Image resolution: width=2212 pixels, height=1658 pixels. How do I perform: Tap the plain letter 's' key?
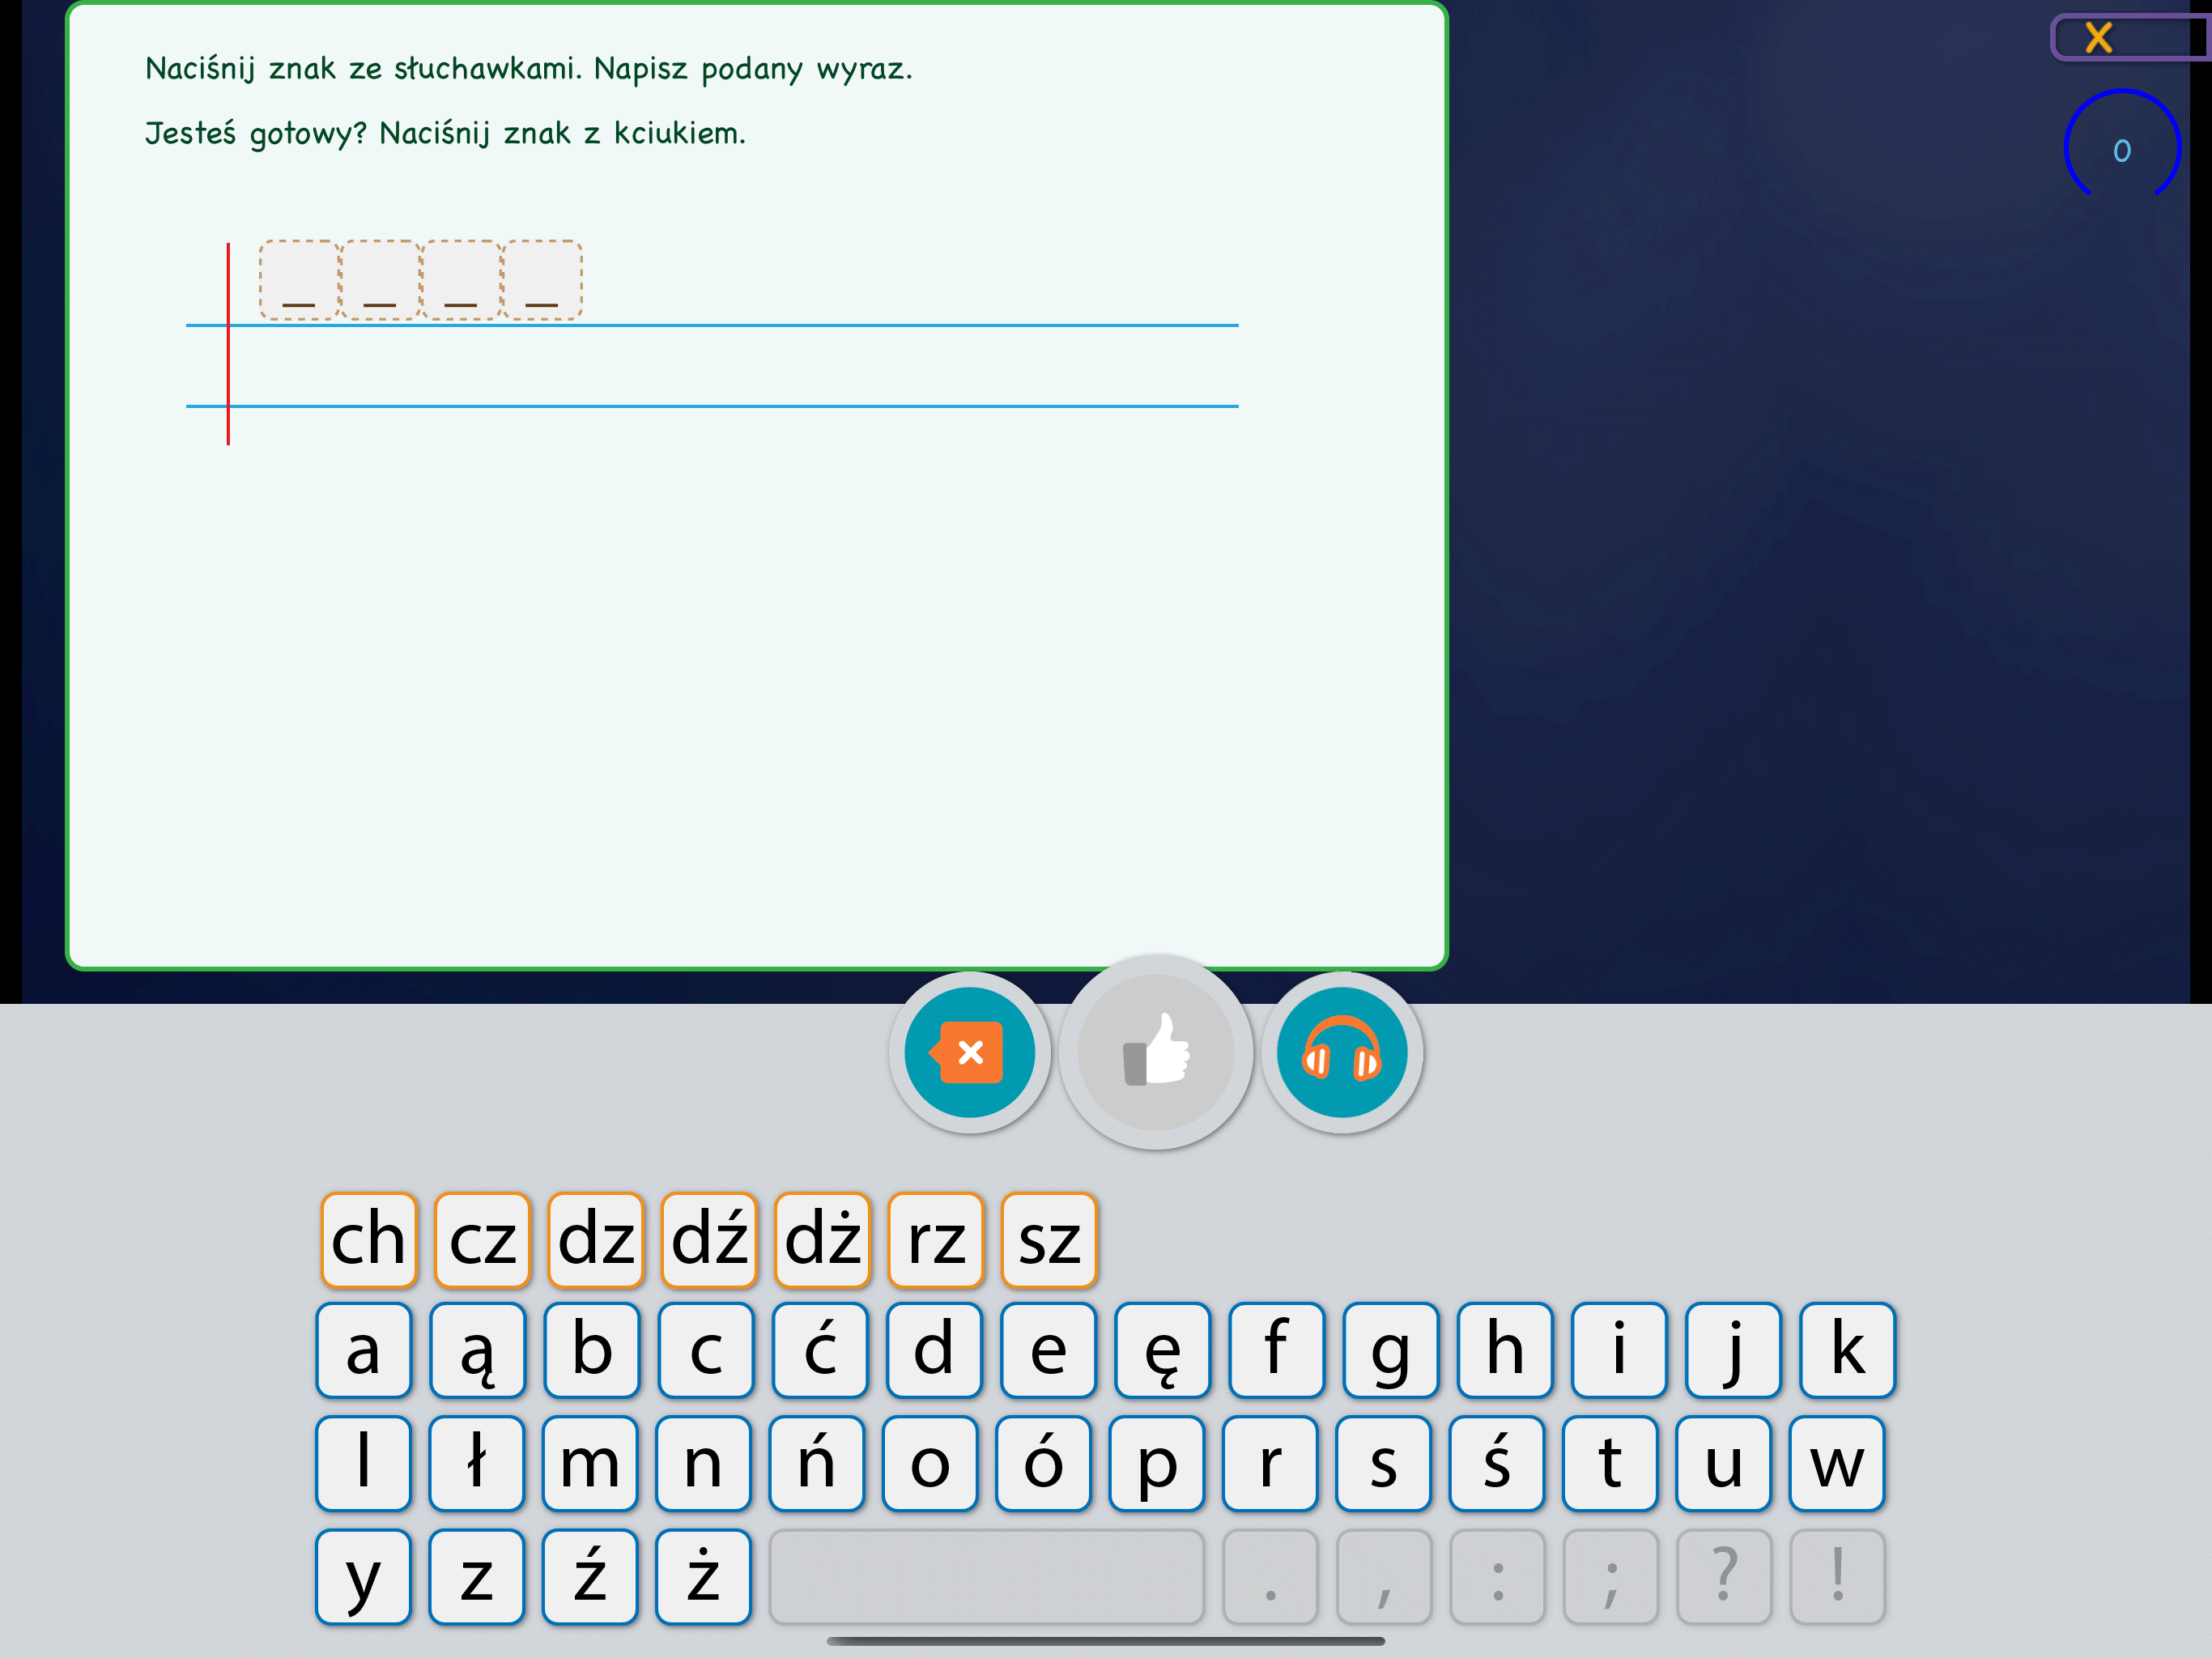point(1383,1463)
